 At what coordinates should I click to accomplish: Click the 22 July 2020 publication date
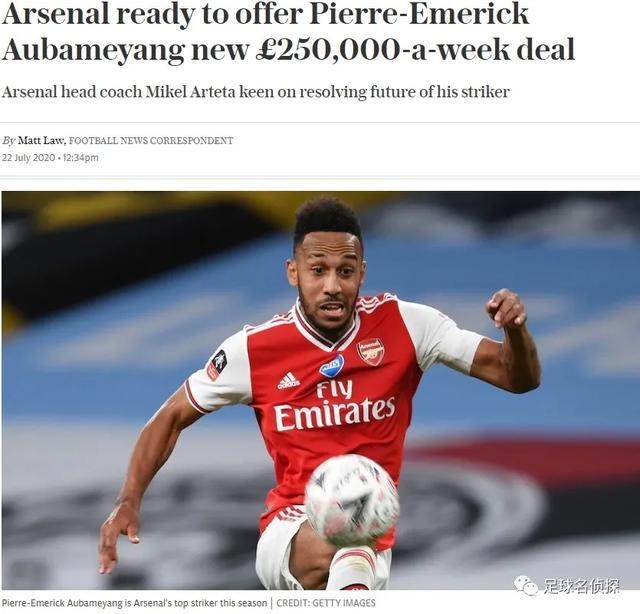coord(28,158)
